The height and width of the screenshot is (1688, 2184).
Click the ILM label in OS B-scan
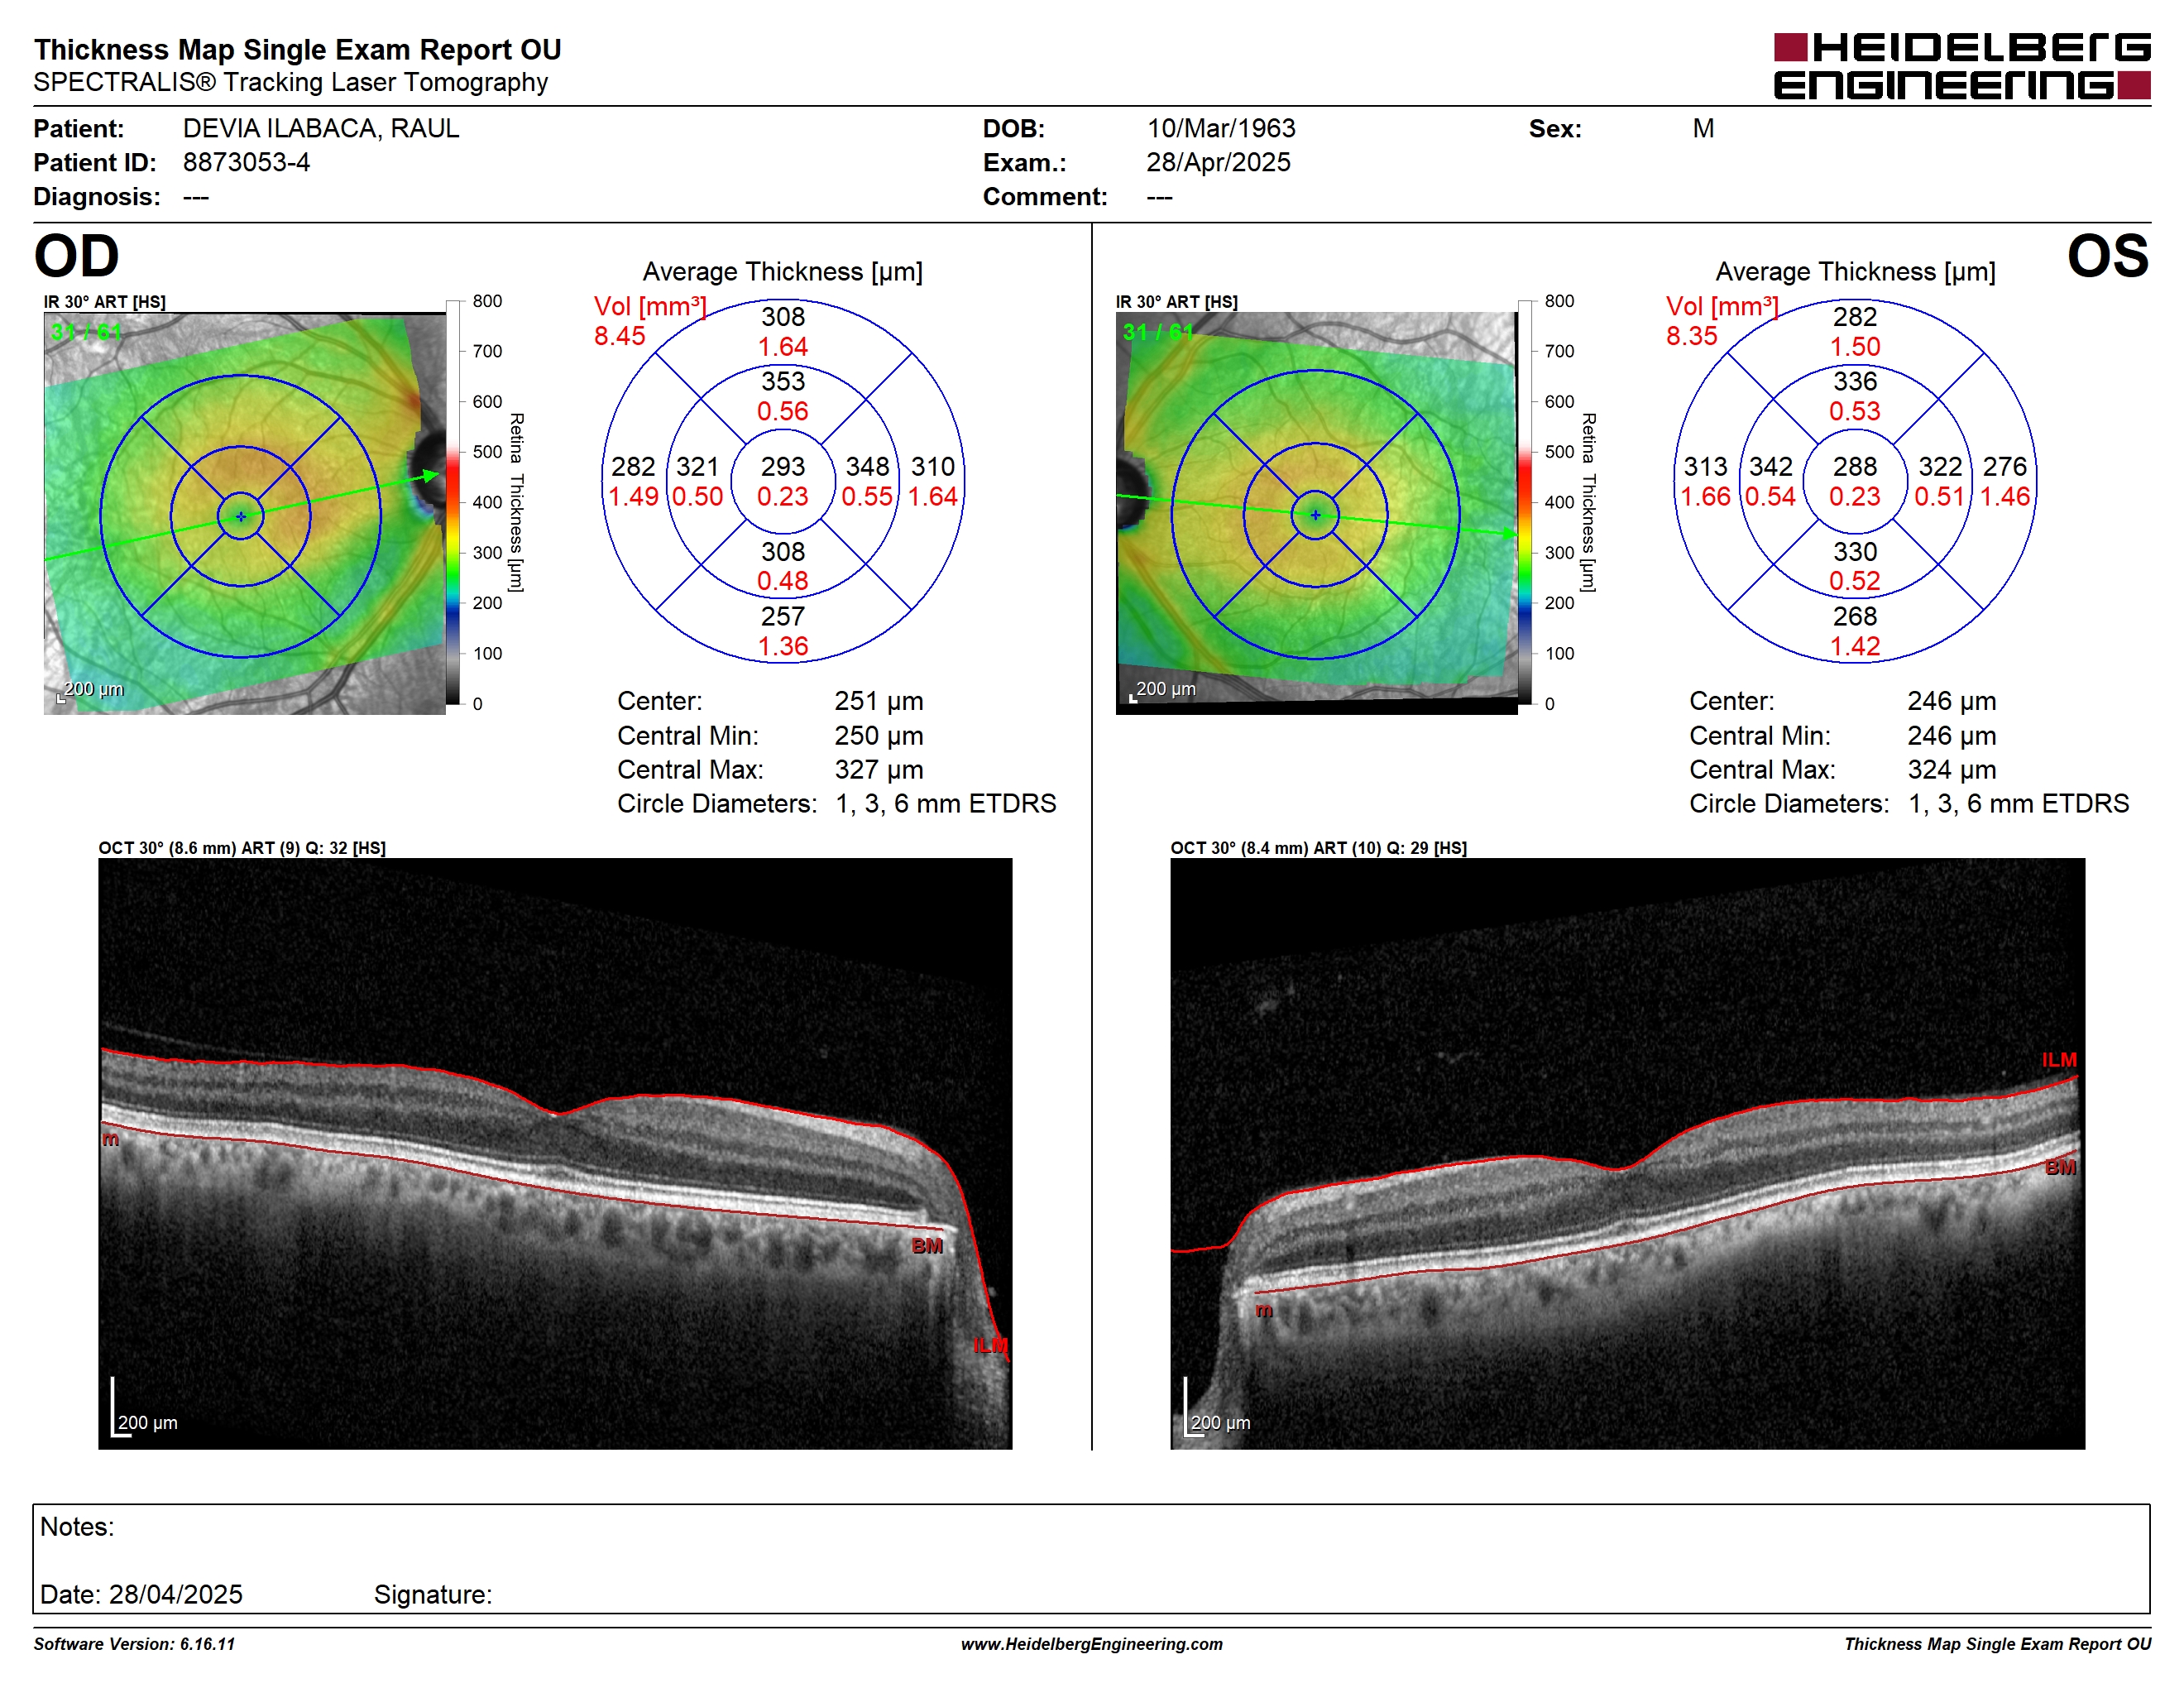[2059, 1060]
